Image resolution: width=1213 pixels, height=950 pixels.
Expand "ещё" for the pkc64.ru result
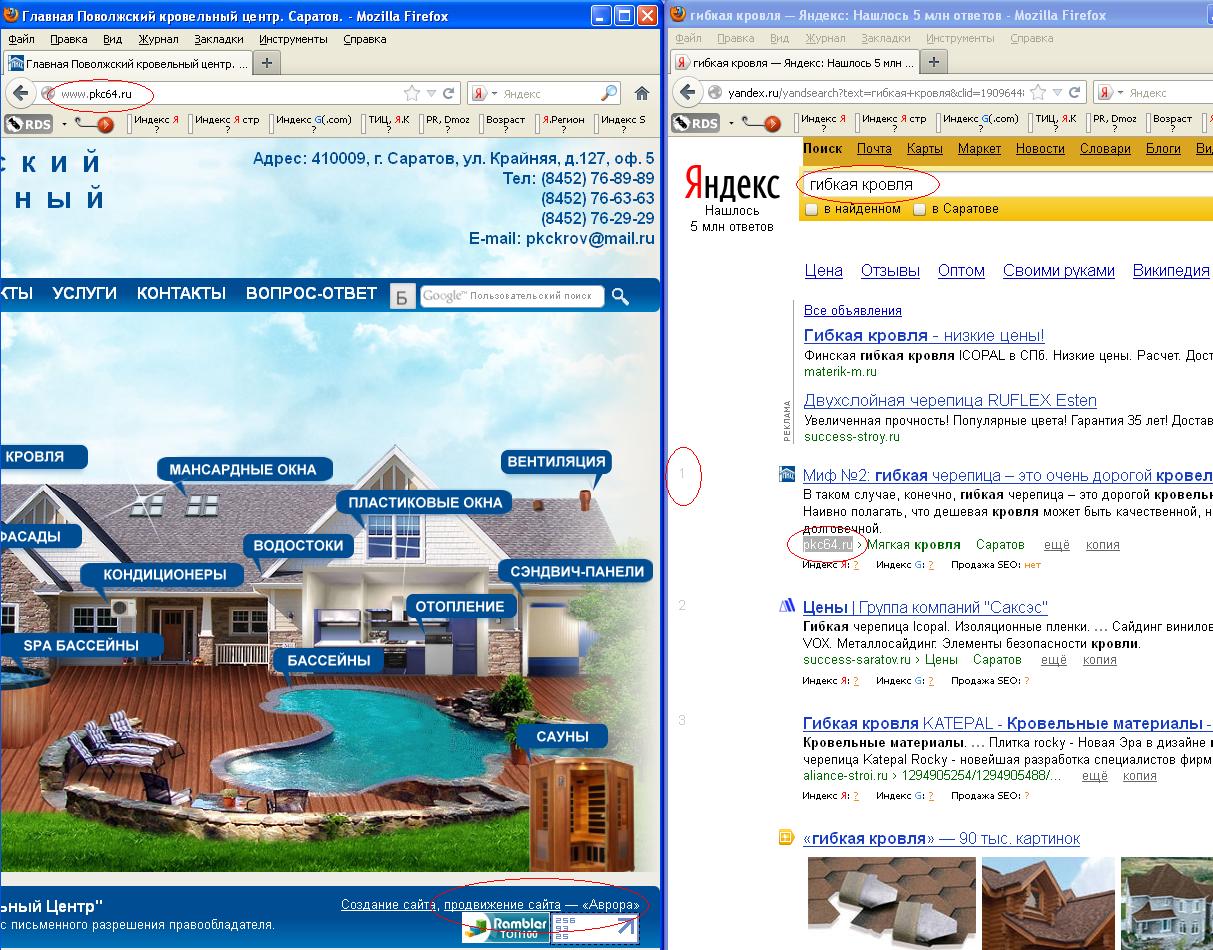click(1056, 545)
